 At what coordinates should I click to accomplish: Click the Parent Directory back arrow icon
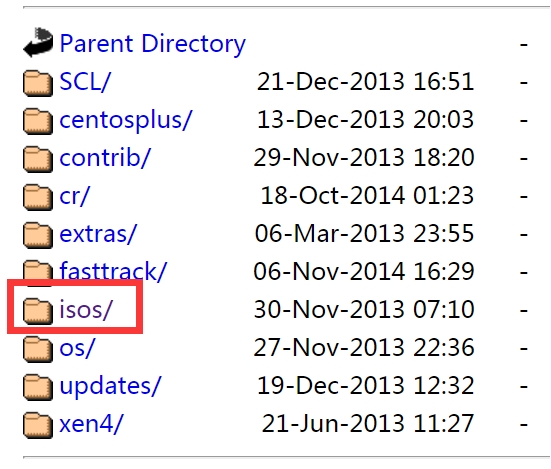click(38, 42)
